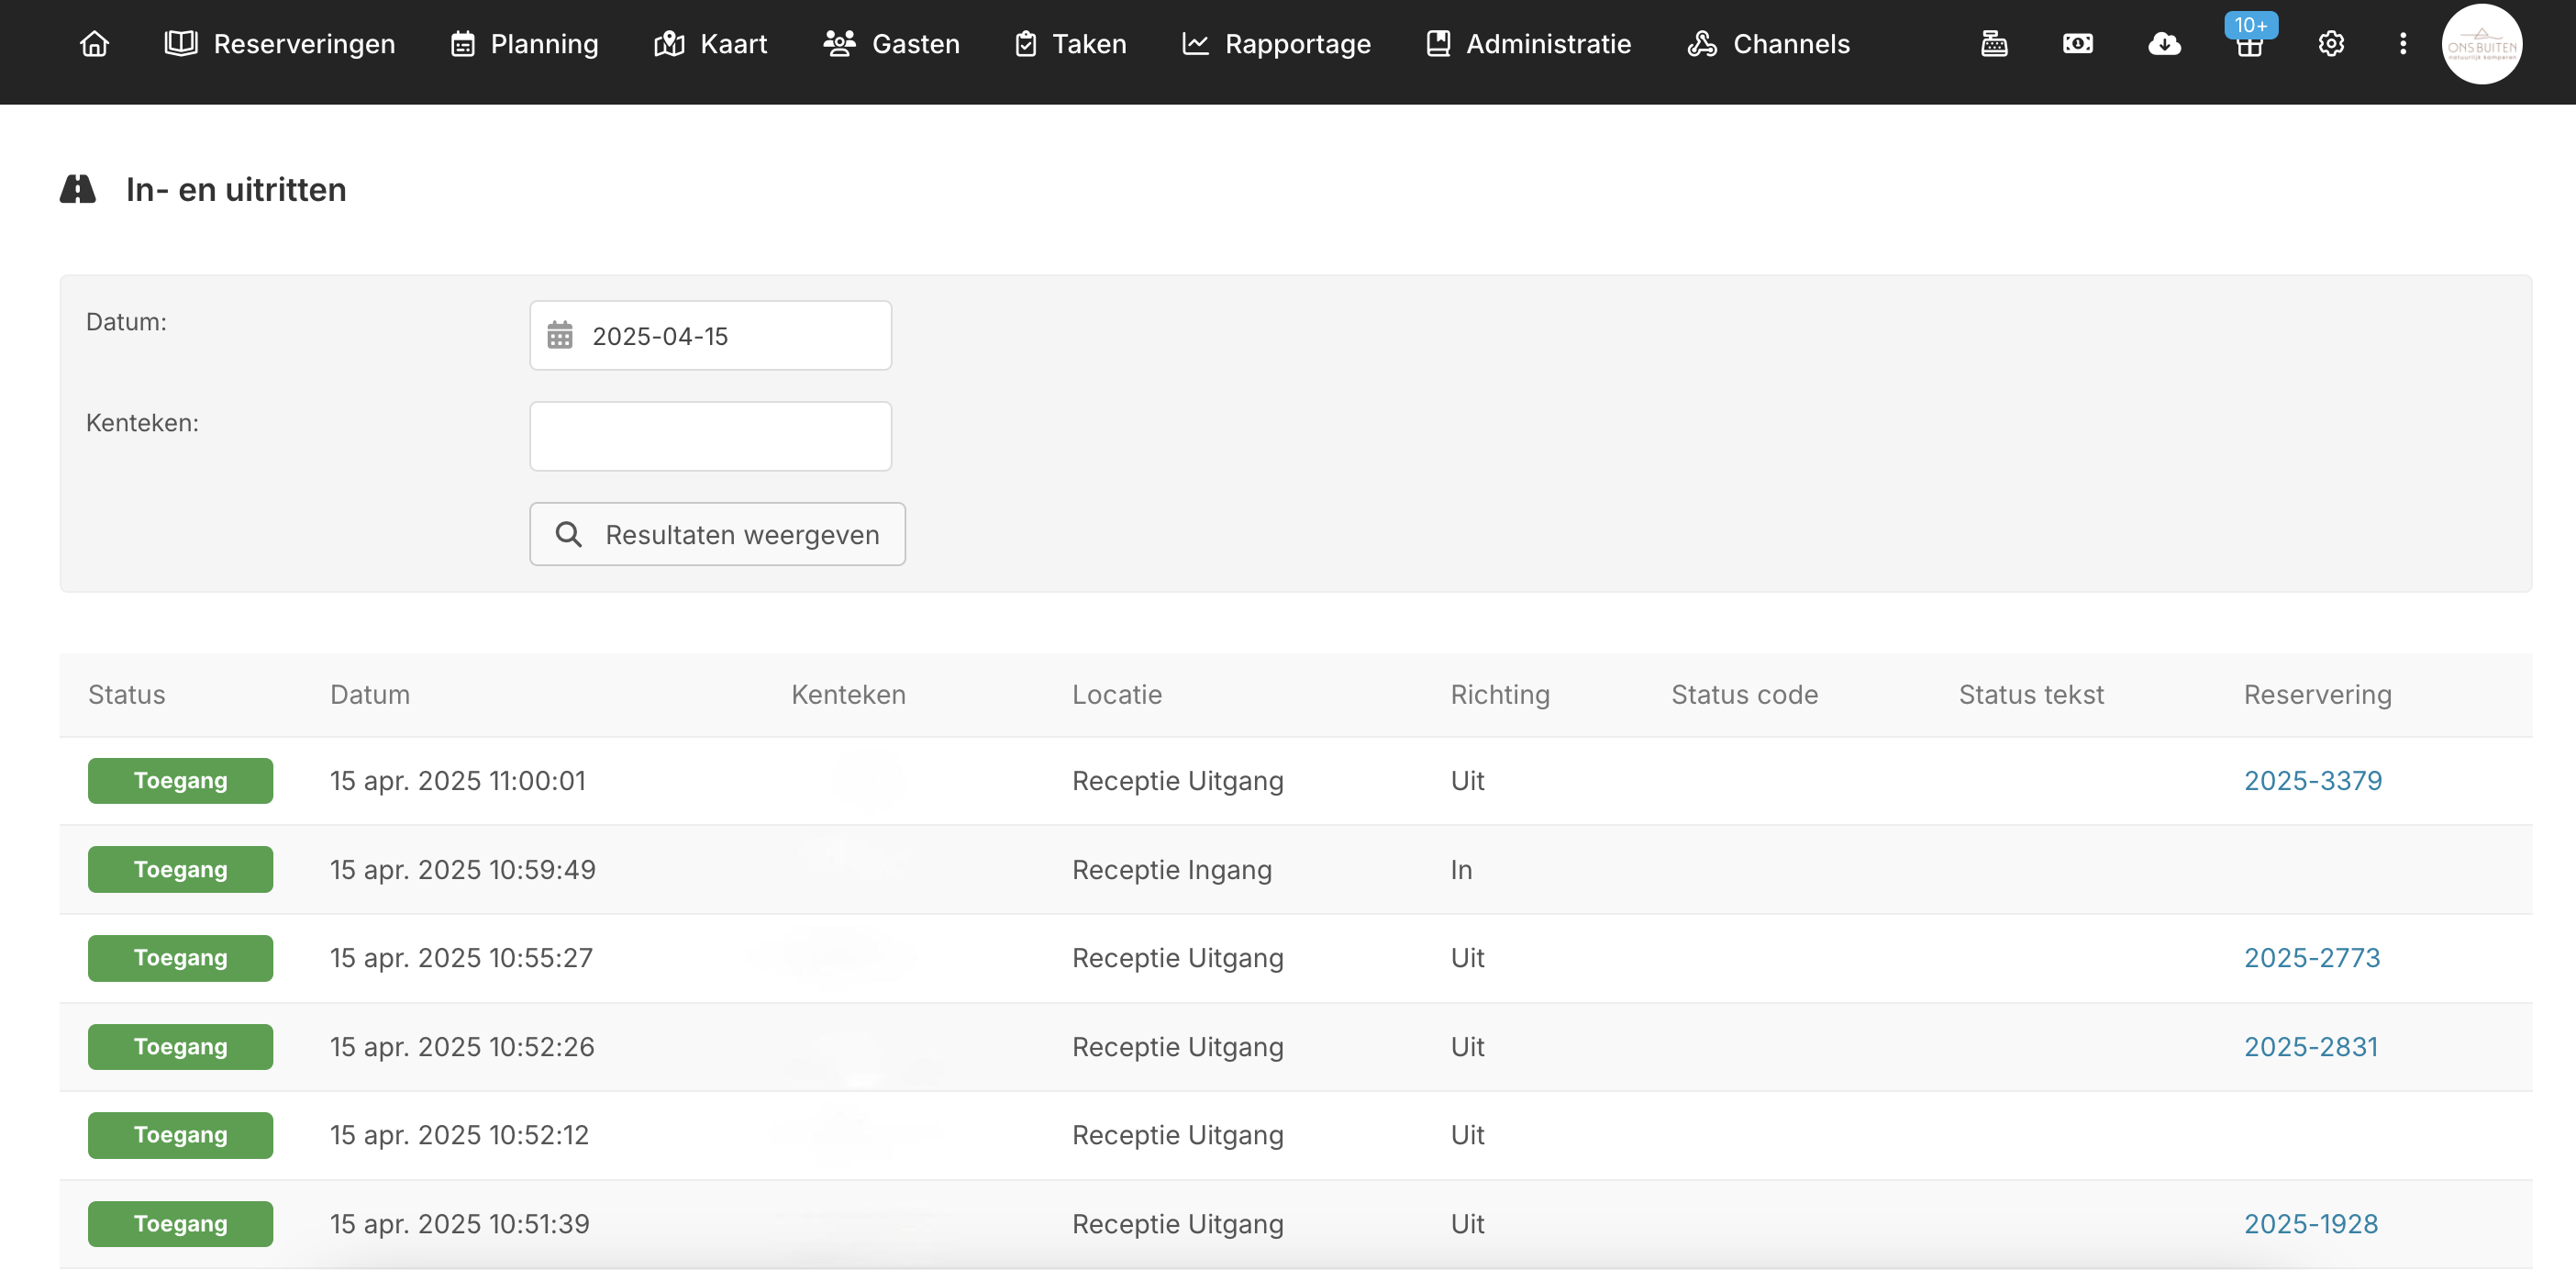Click the In direction cell

1461,870
